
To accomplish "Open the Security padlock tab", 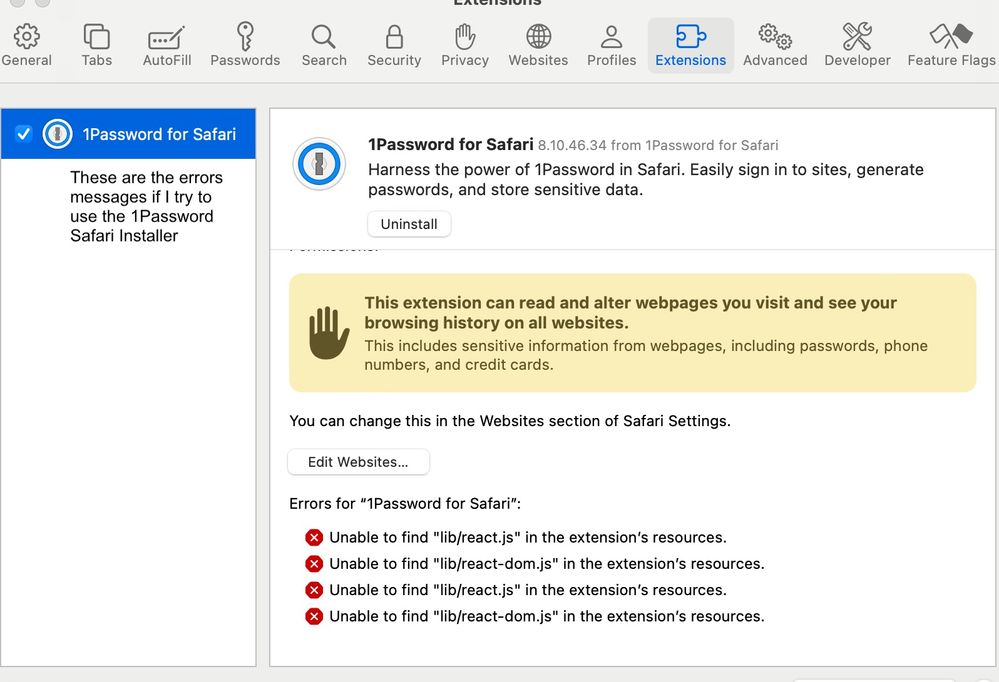I will click(x=394, y=45).
